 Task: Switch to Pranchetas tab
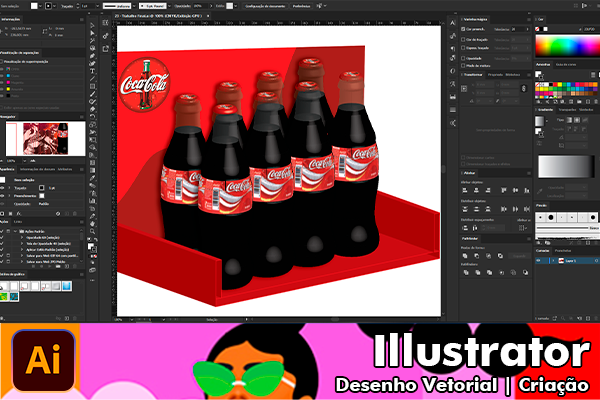click(x=563, y=251)
